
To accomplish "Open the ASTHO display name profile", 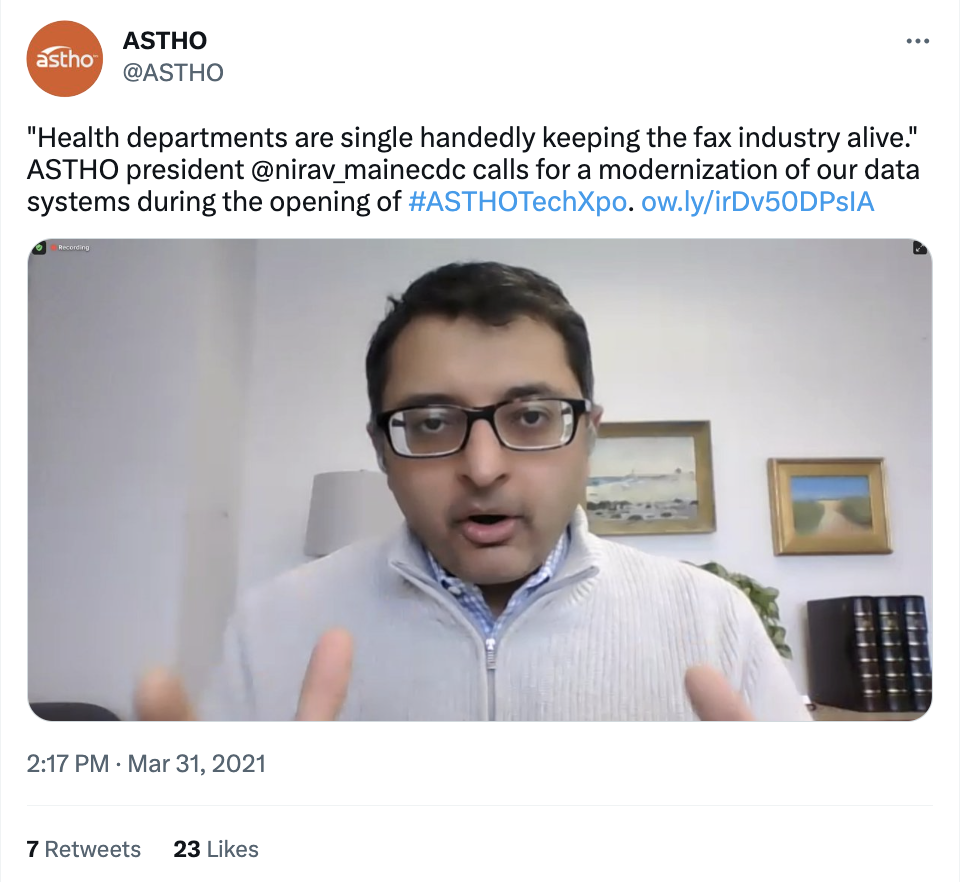I will click(x=165, y=41).
